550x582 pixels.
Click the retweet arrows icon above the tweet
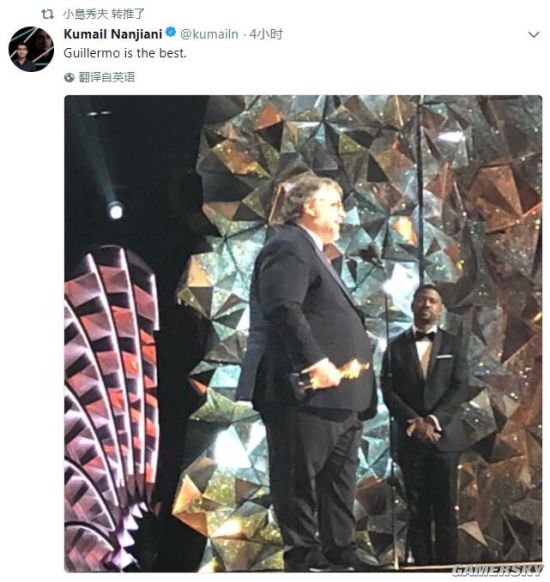(47, 14)
